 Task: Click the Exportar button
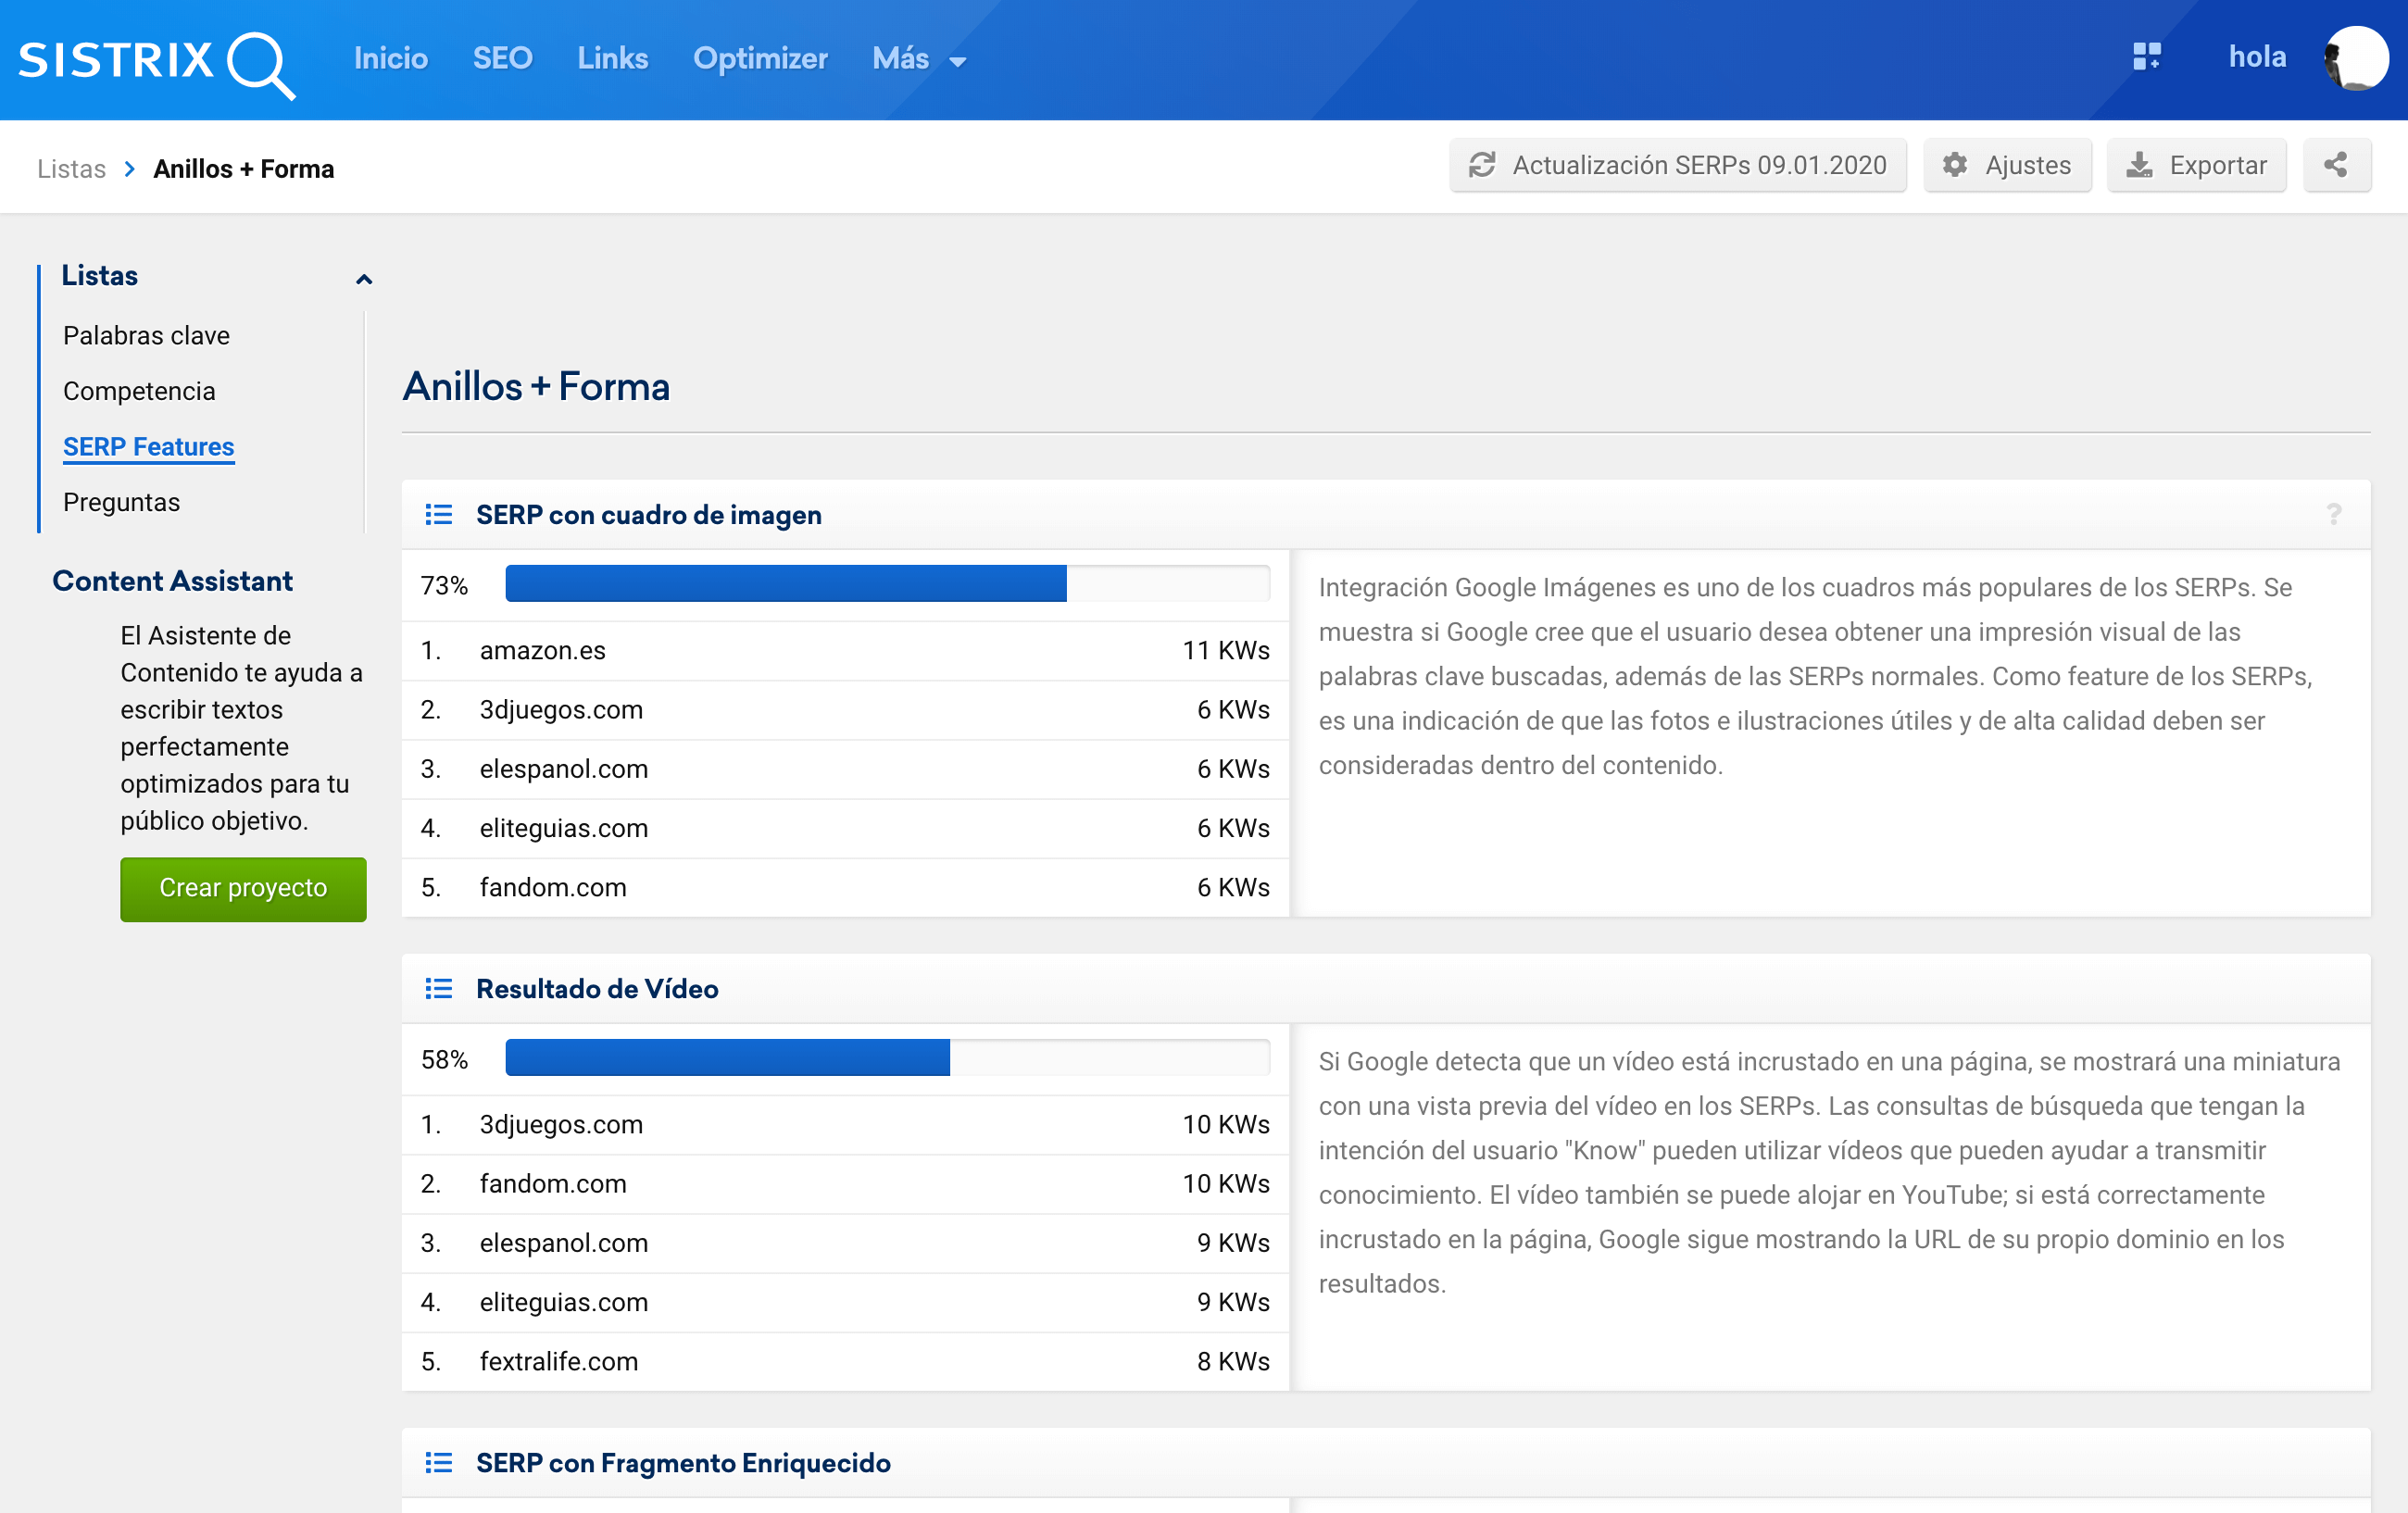click(x=2196, y=165)
